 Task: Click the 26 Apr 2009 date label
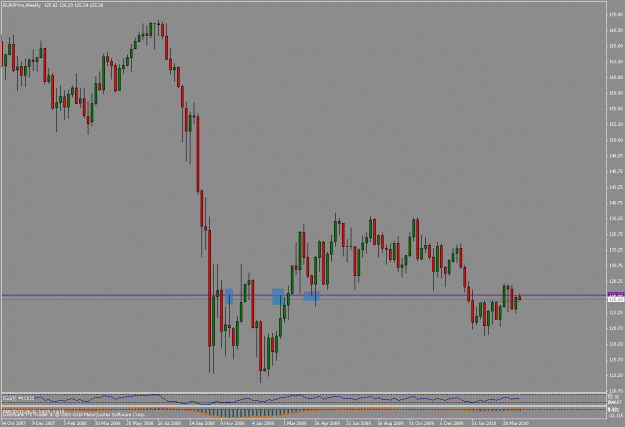327,423
